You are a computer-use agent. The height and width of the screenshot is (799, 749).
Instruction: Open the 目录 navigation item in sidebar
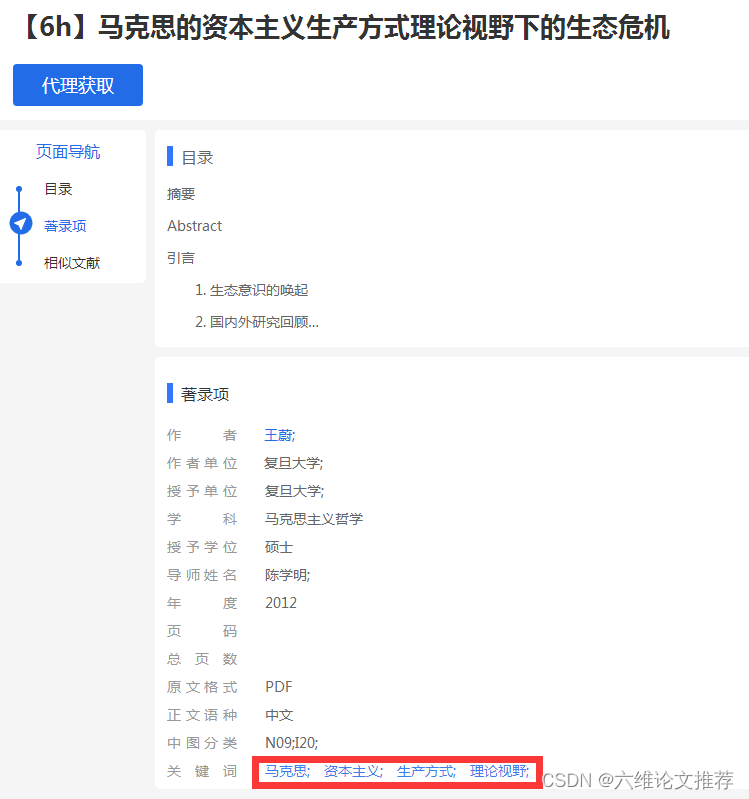pos(59,189)
